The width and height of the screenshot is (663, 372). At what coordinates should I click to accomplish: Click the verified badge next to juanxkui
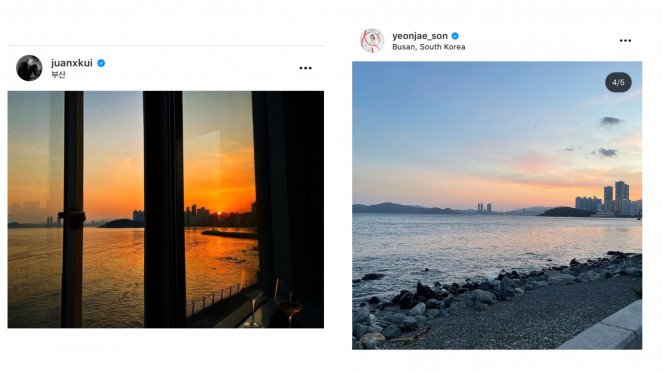click(x=101, y=63)
